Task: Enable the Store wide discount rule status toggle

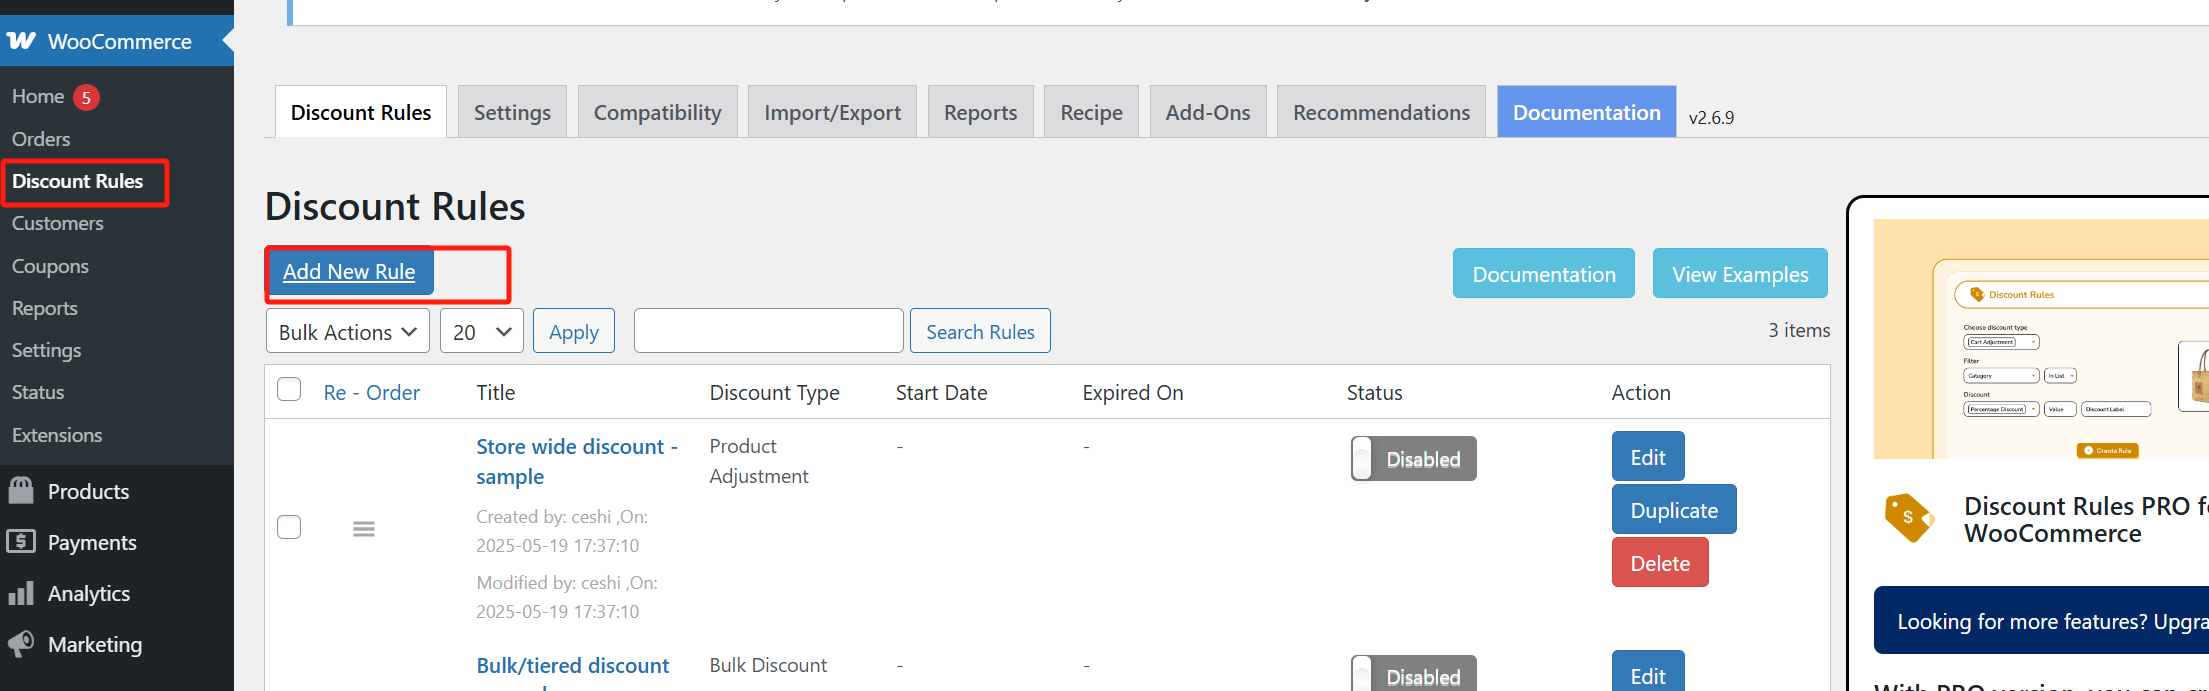Action: pyautogui.click(x=1413, y=459)
